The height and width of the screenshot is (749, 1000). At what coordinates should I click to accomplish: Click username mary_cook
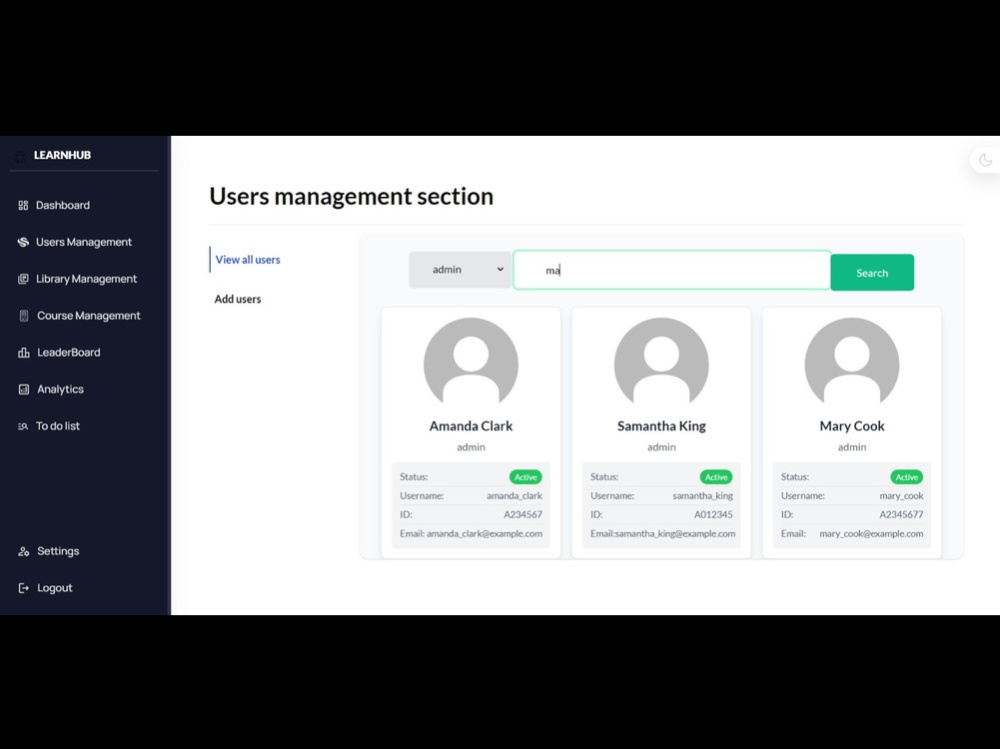pyautogui.click(x=901, y=496)
